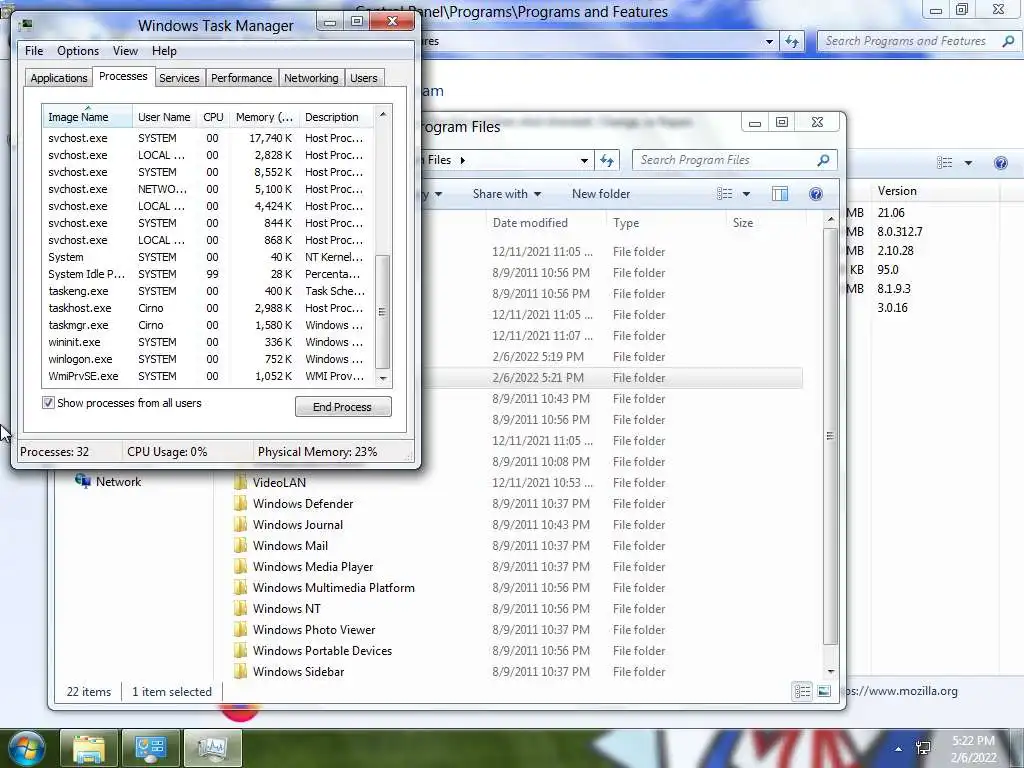Select the System Idle Process row
1024x768 pixels.
click(208, 274)
